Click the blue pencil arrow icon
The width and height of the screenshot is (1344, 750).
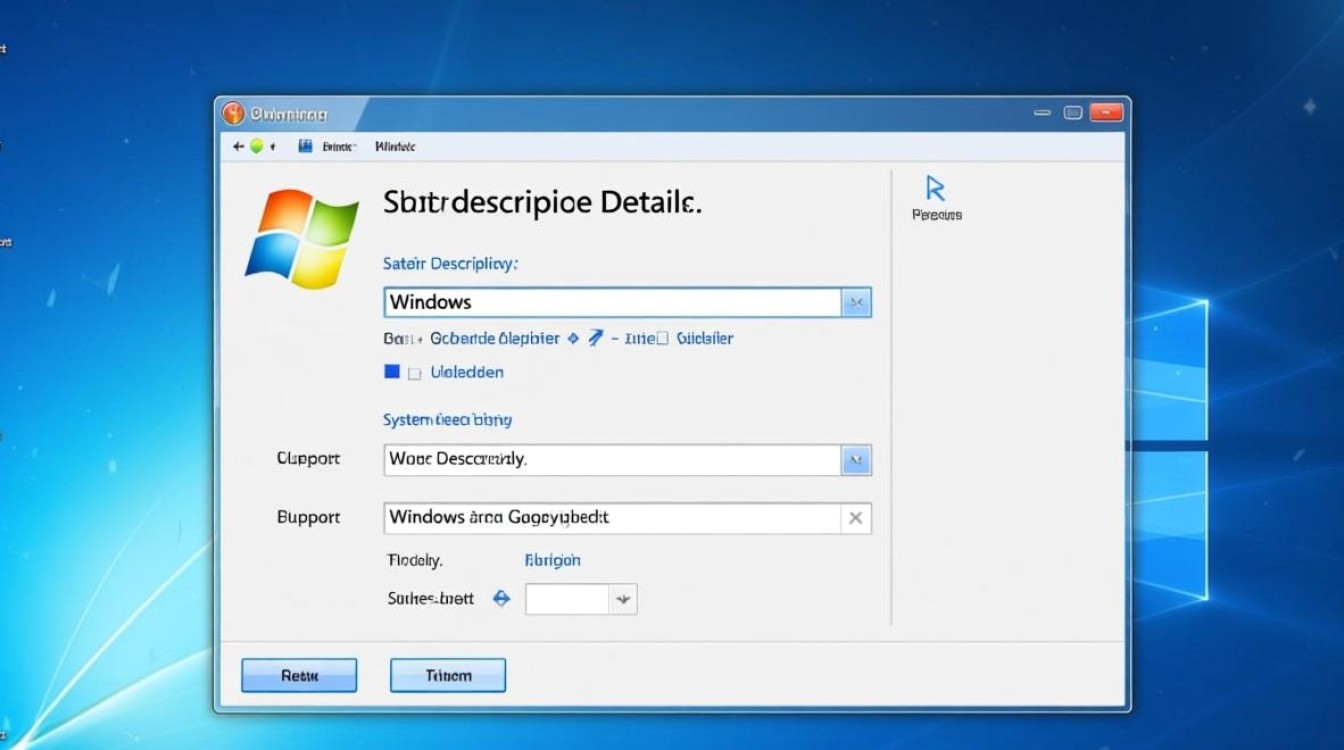click(596, 338)
